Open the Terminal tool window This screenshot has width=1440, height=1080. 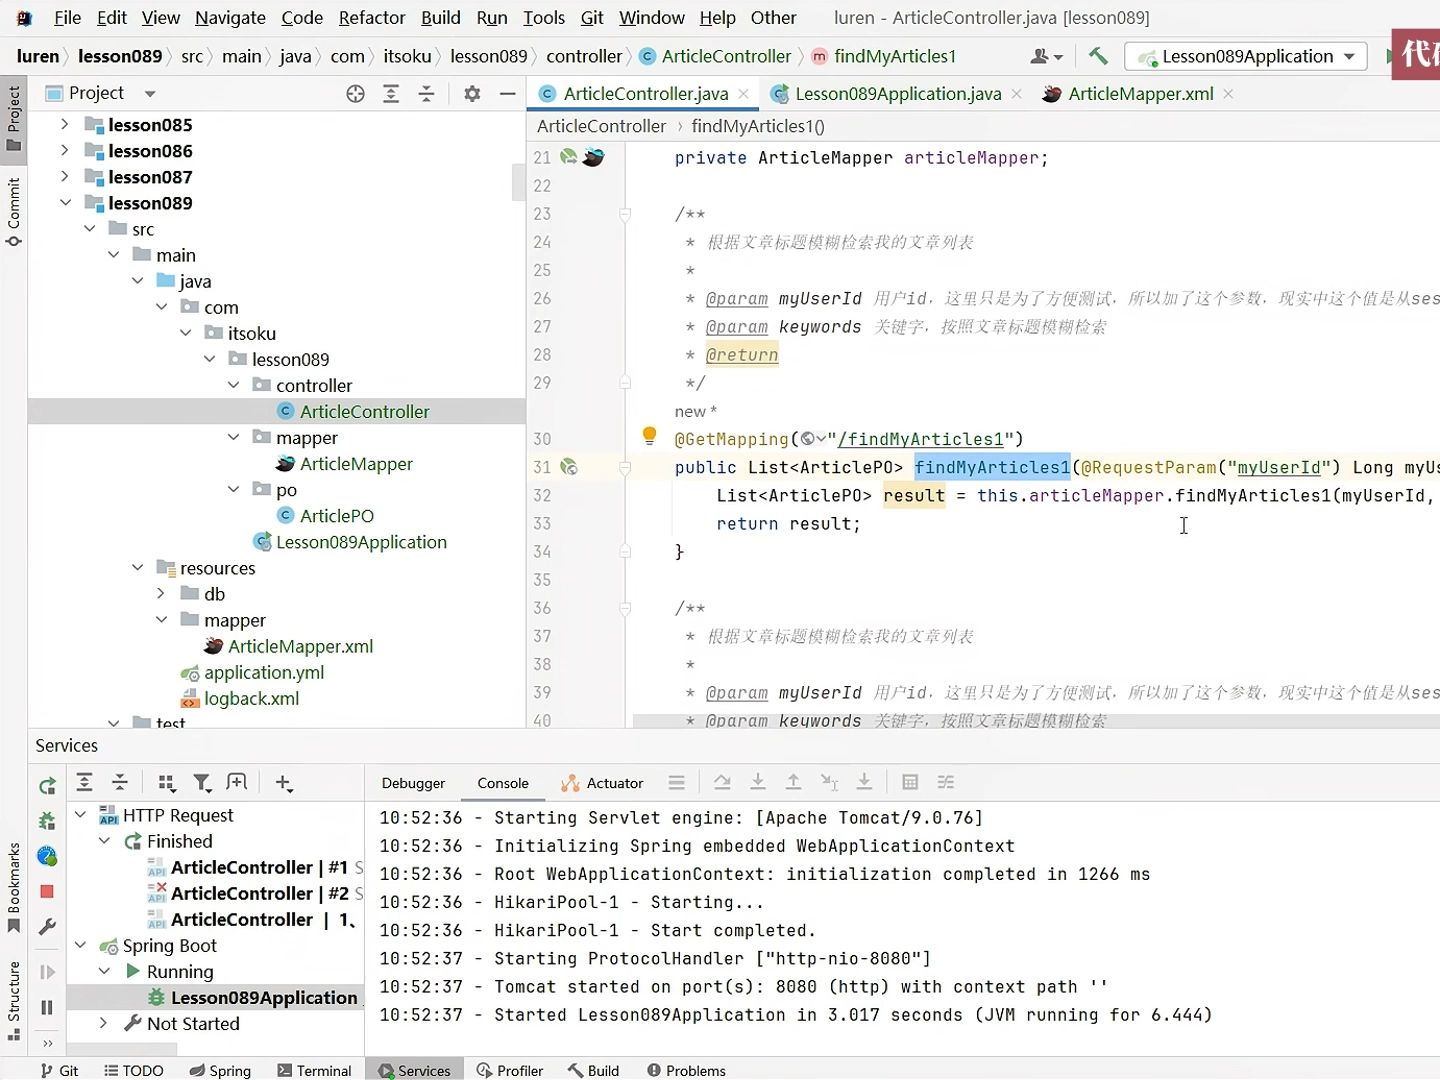314,1070
